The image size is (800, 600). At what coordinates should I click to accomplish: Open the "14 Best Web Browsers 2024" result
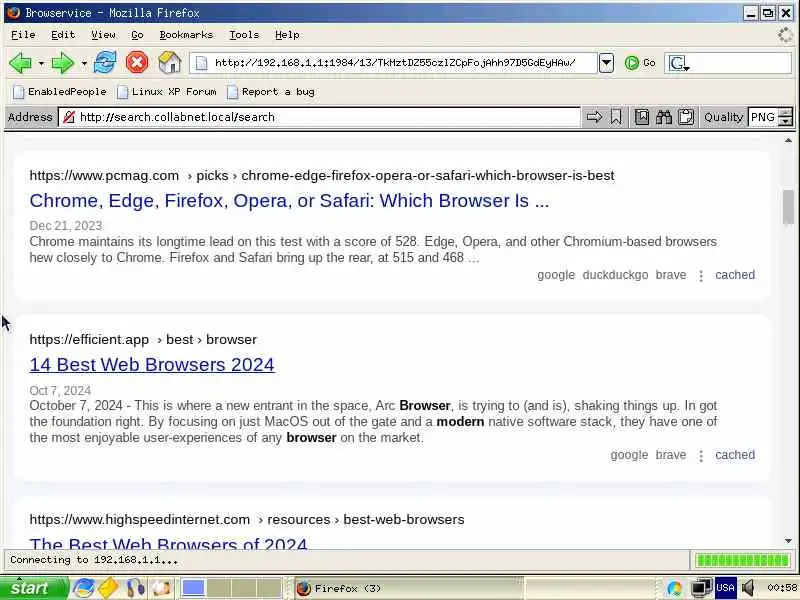(152, 365)
